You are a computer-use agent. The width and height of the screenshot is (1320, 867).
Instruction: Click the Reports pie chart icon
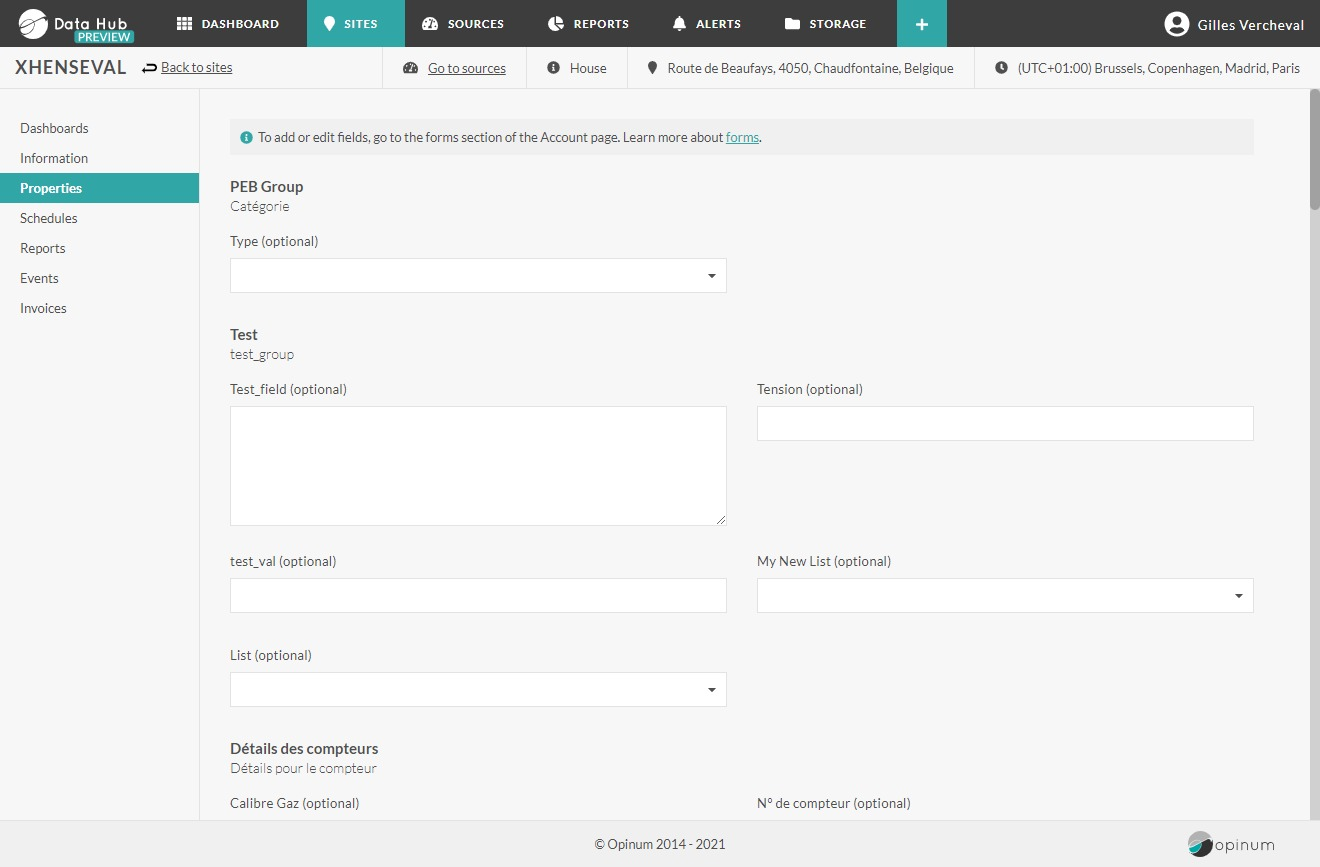point(557,24)
